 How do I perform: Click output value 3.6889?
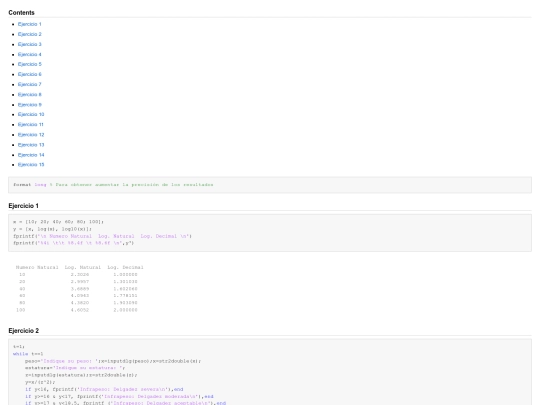(x=80, y=289)
